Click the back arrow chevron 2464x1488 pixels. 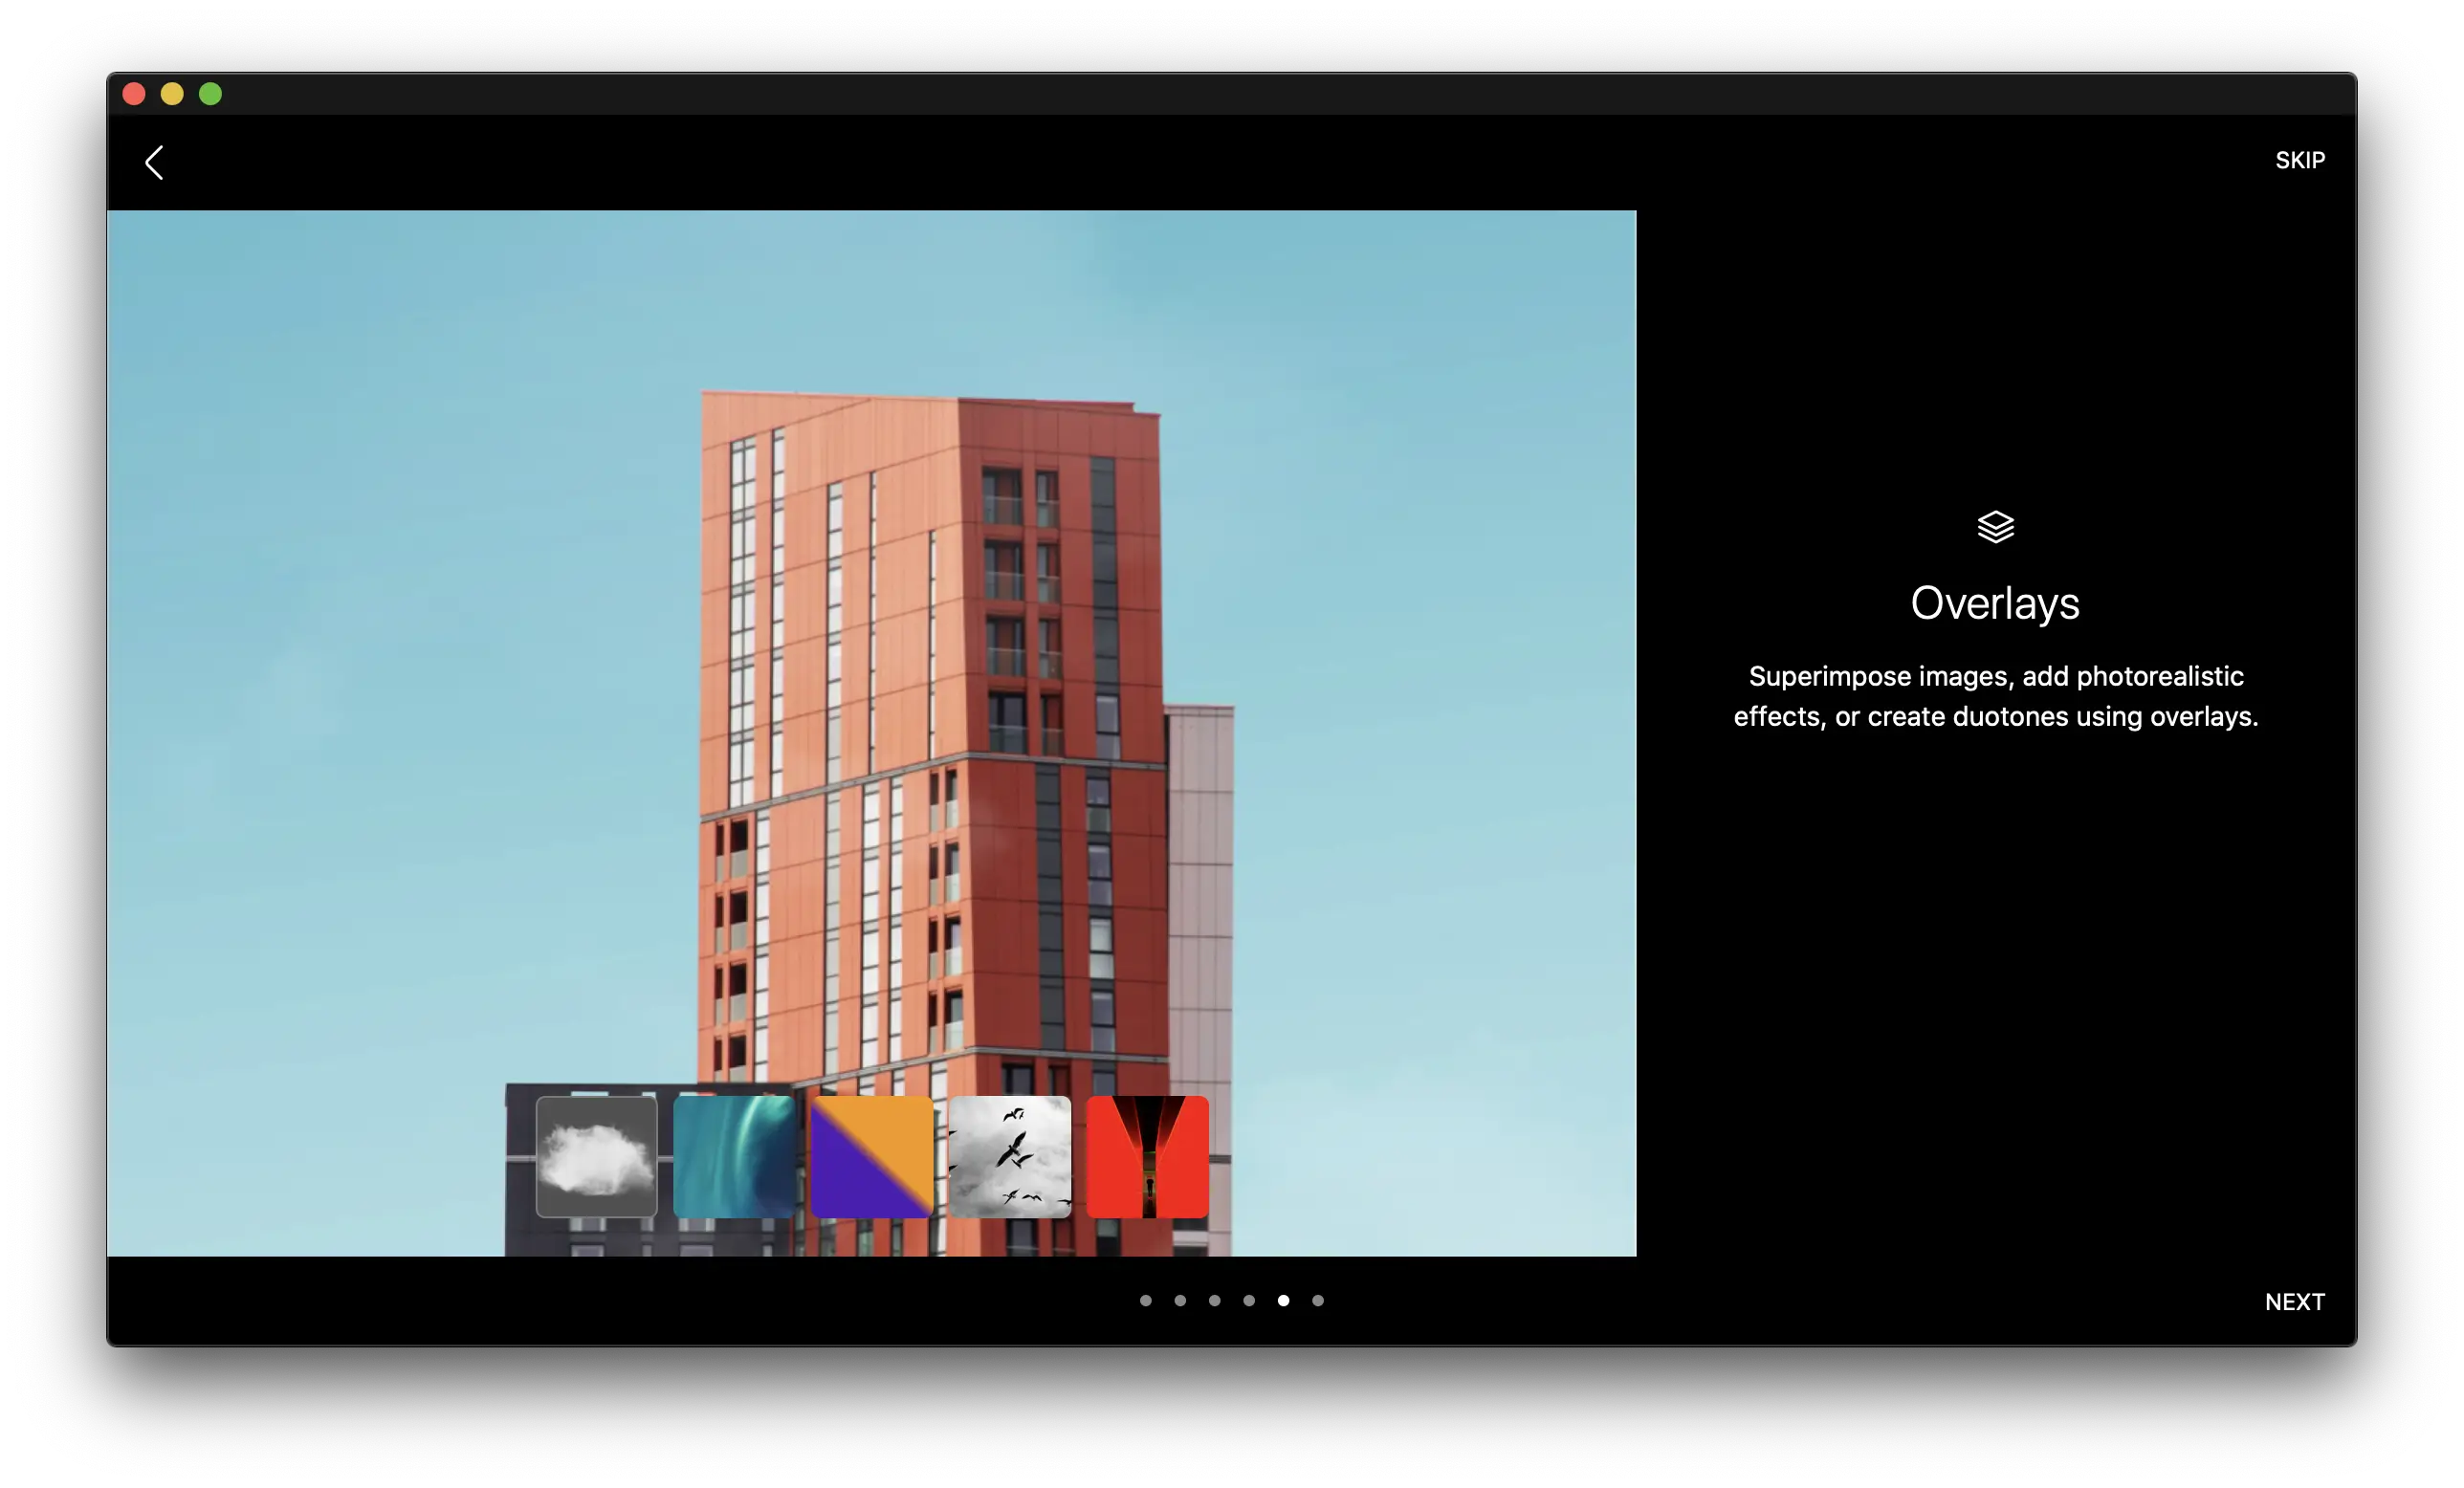click(x=154, y=162)
